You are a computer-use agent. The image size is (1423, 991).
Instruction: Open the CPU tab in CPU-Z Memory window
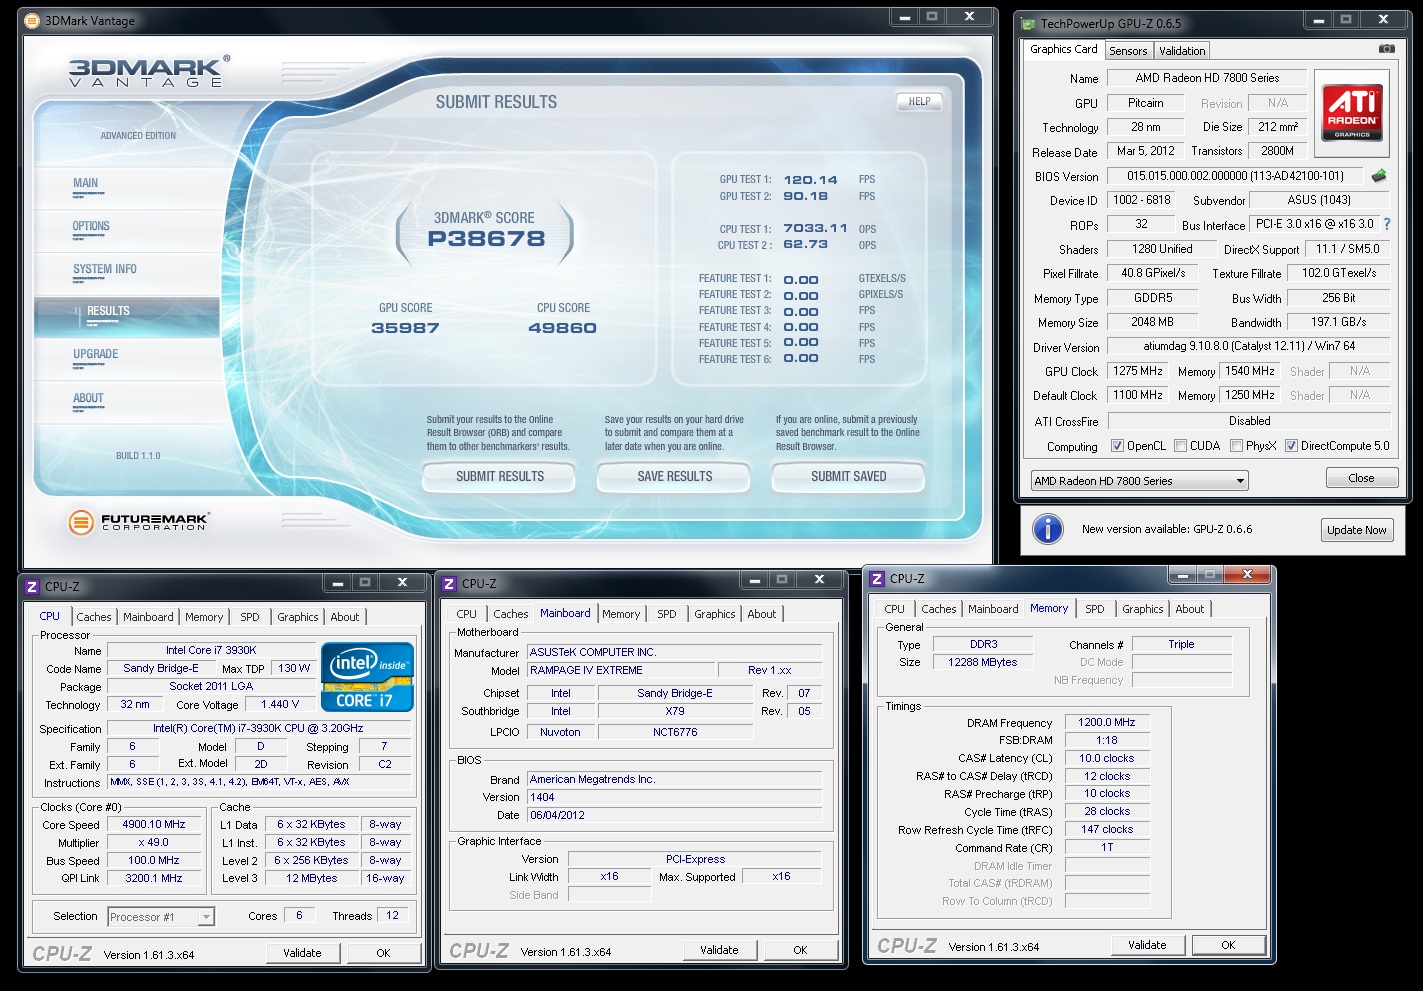coord(894,609)
